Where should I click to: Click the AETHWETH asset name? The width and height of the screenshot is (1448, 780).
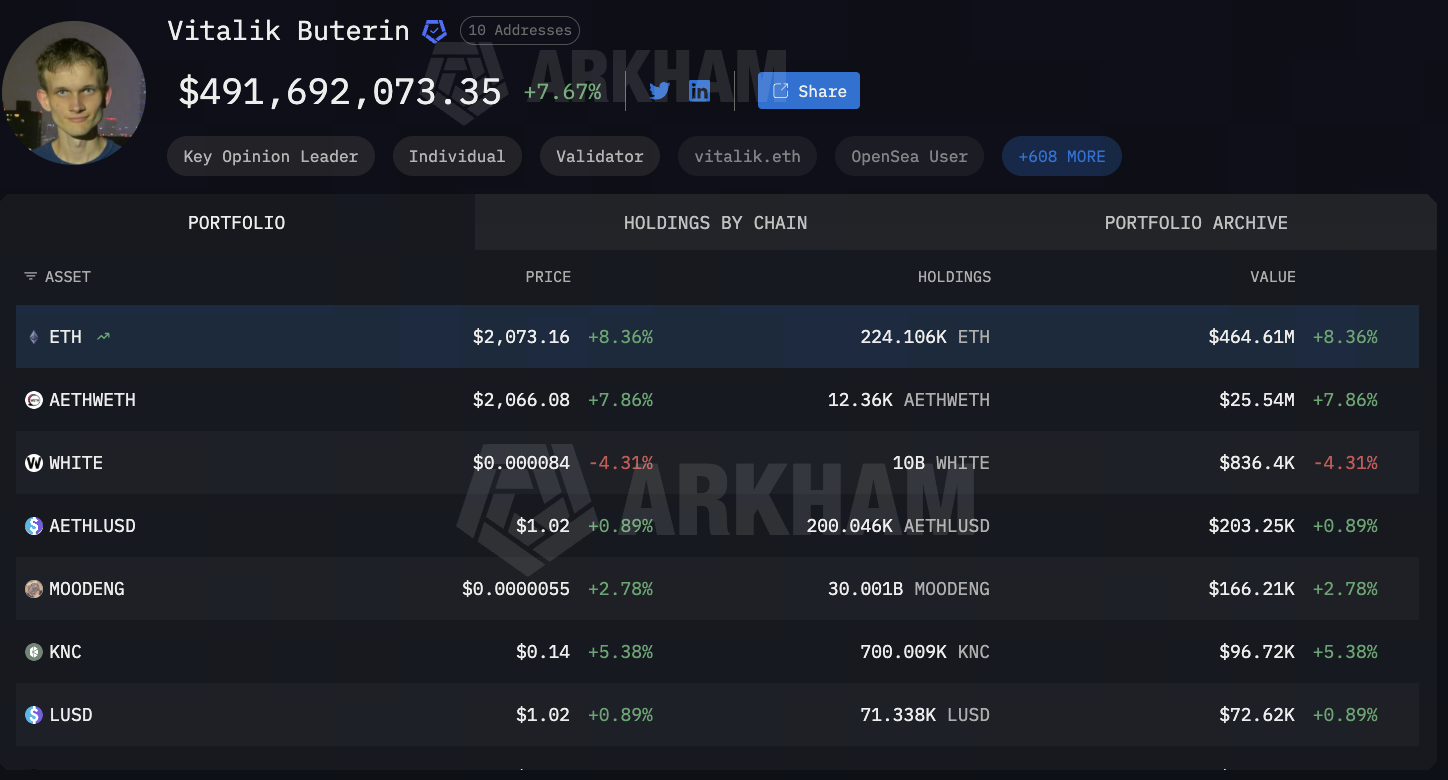click(x=93, y=400)
